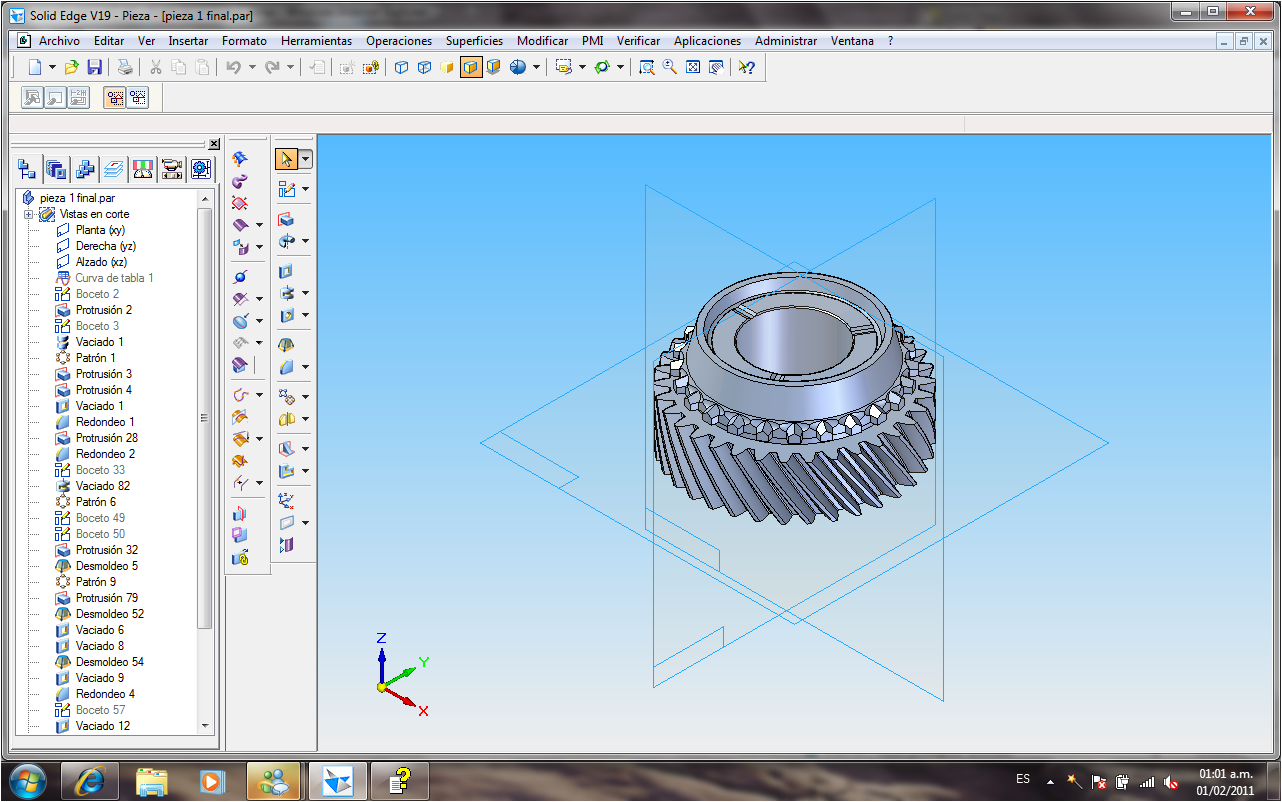Open the Superficies menu

pyautogui.click(x=474, y=41)
